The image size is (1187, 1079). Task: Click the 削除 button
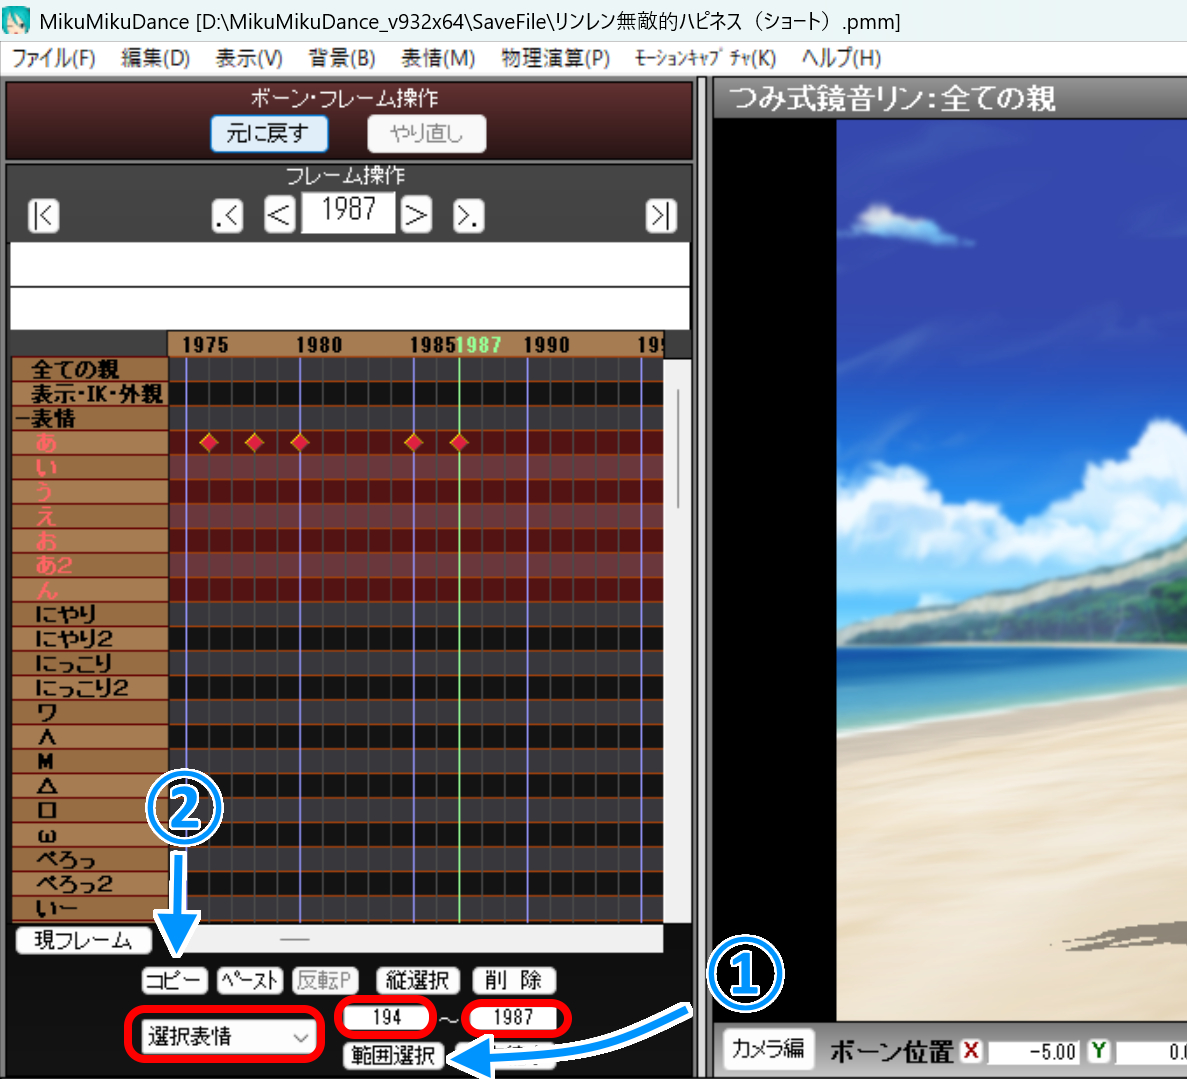514,981
